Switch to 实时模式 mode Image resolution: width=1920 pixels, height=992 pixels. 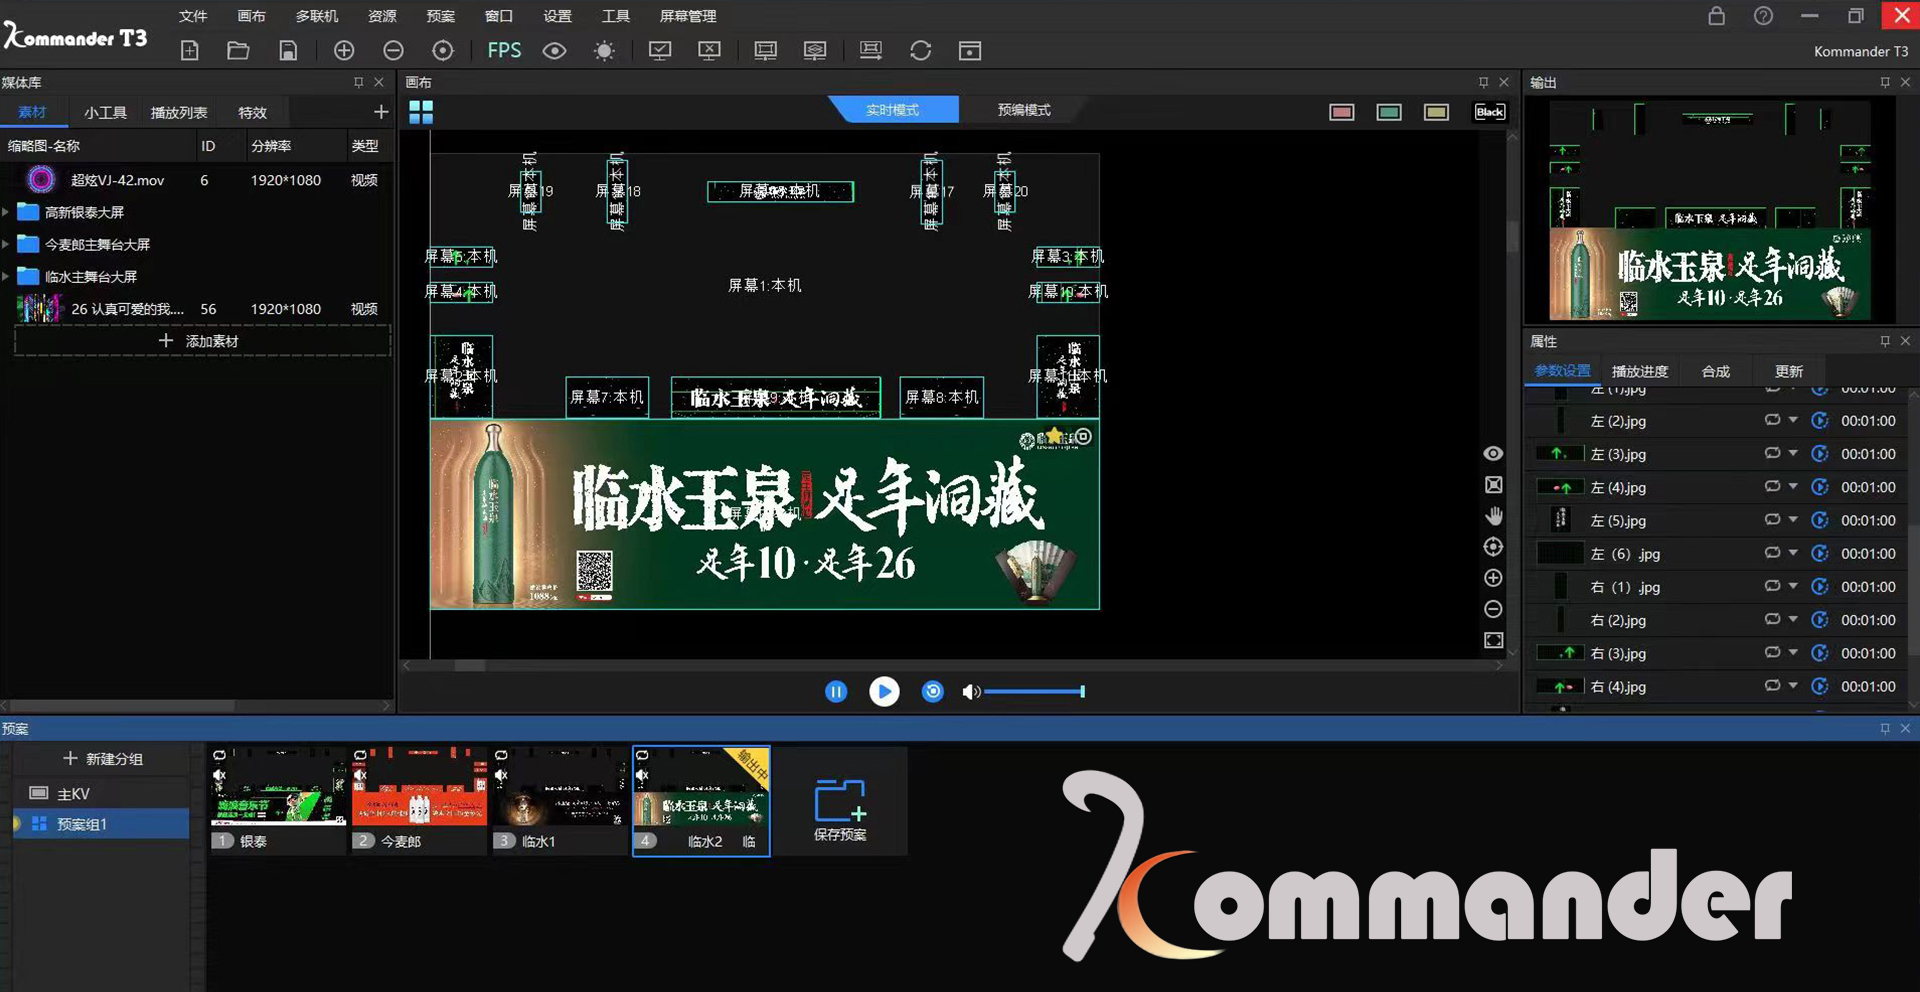[x=893, y=110]
